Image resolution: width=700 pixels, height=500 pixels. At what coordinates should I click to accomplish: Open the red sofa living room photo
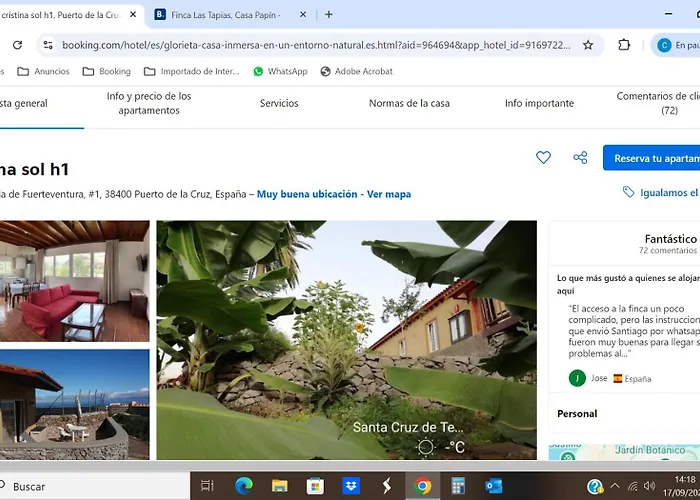74,281
